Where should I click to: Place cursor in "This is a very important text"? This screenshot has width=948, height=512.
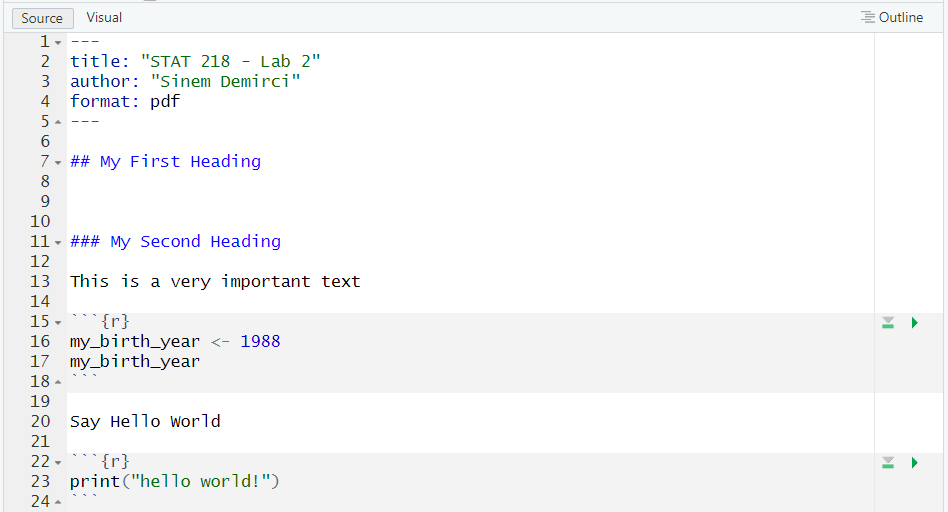tap(215, 281)
